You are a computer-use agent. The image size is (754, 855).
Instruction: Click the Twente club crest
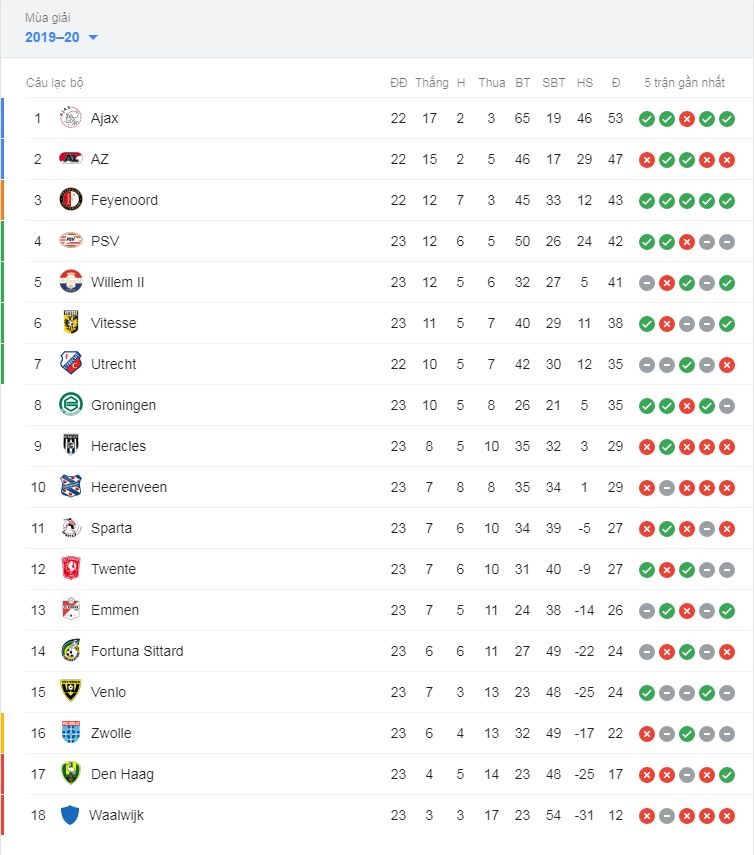[x=70, y=568]
